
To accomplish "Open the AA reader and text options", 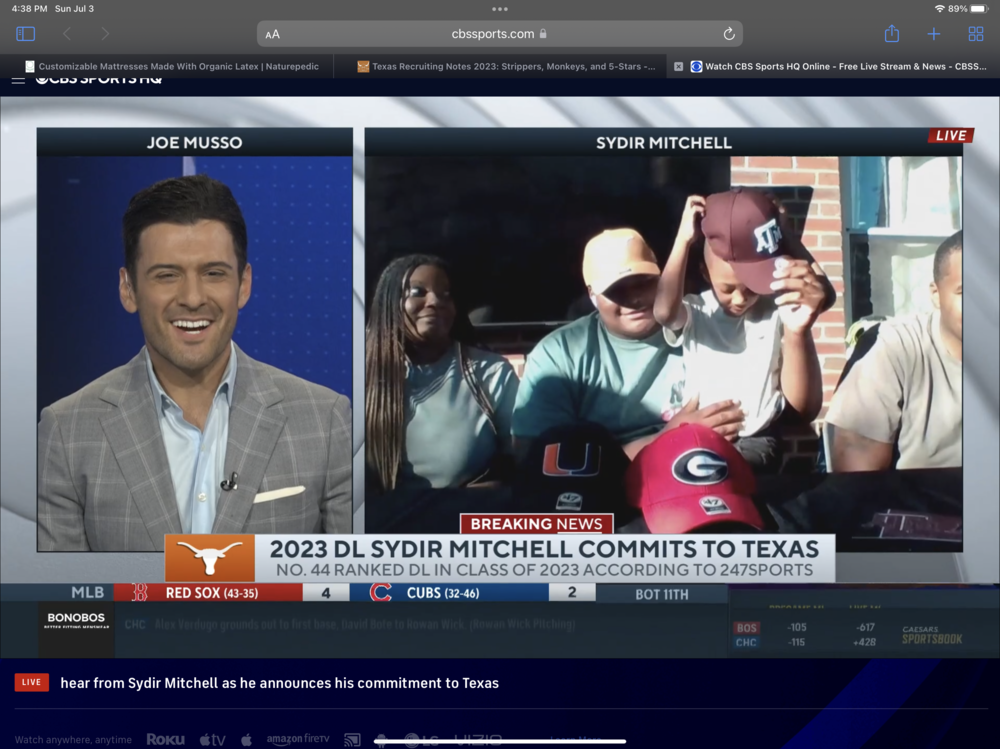I will point(272,34).
